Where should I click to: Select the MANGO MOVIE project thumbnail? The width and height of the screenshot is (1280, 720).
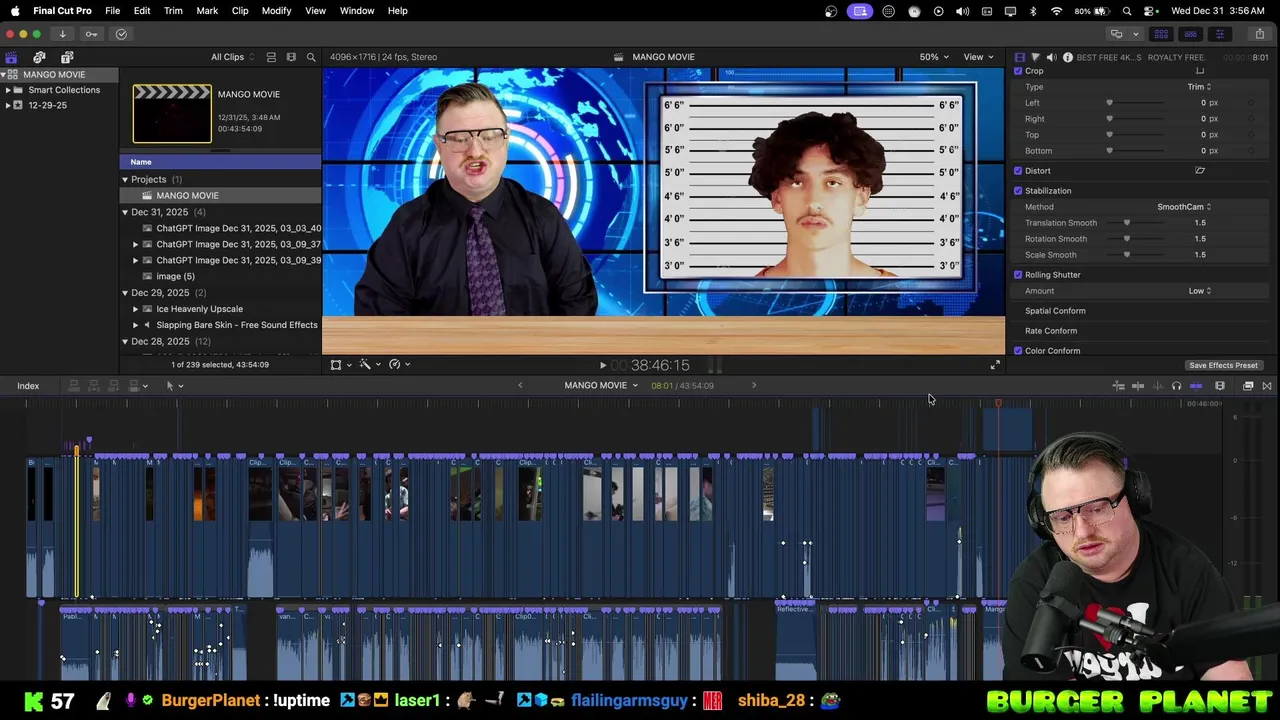coord(172,114)
